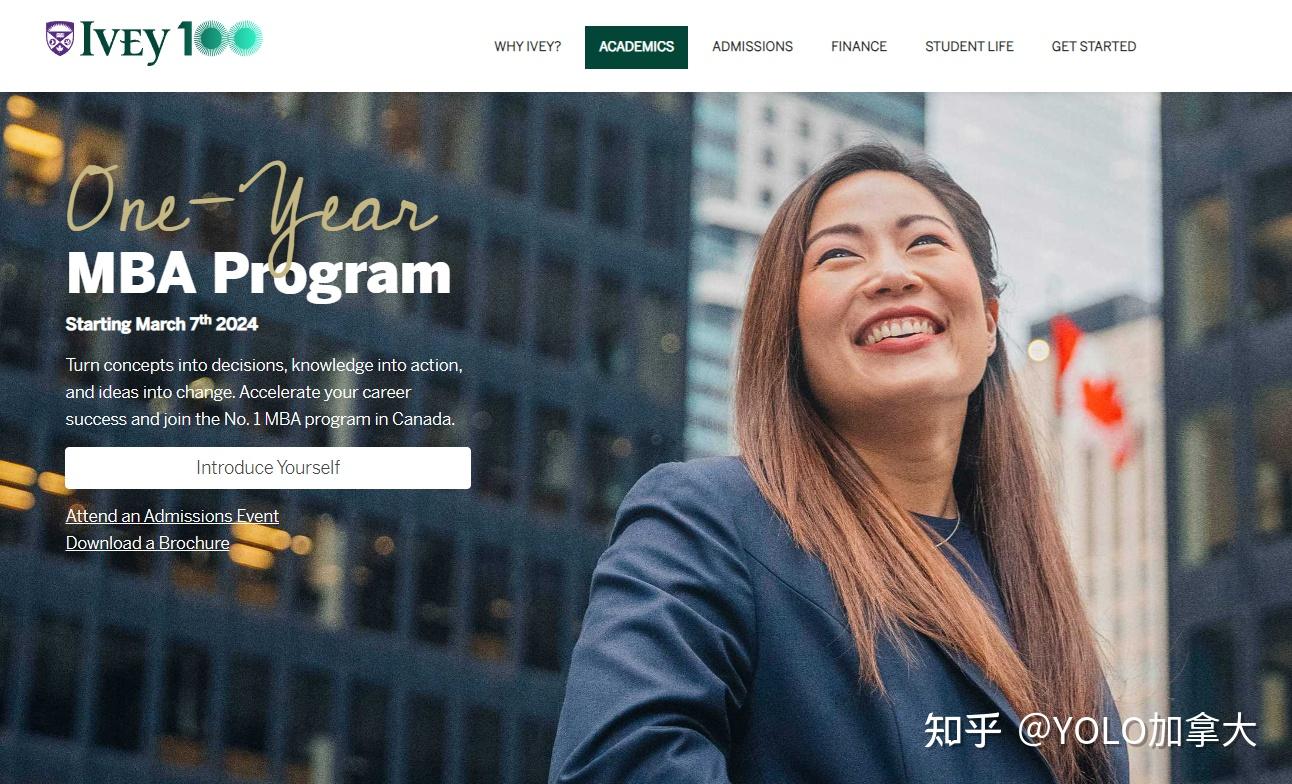Click the Ivey wordmark in the header

[125, 41]
